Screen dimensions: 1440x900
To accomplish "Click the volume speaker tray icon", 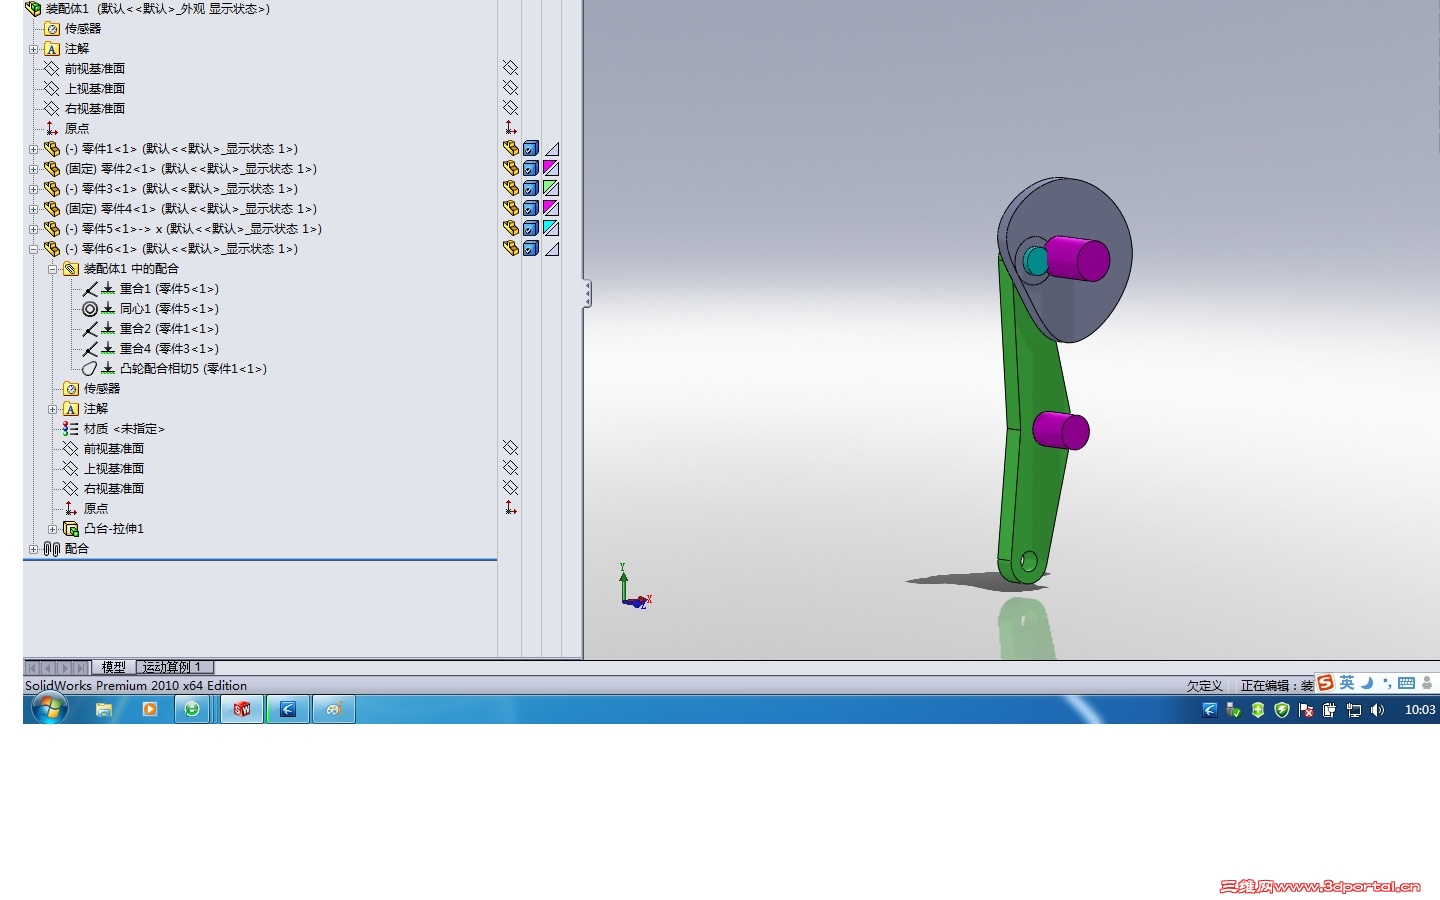I will (1378, 710).
